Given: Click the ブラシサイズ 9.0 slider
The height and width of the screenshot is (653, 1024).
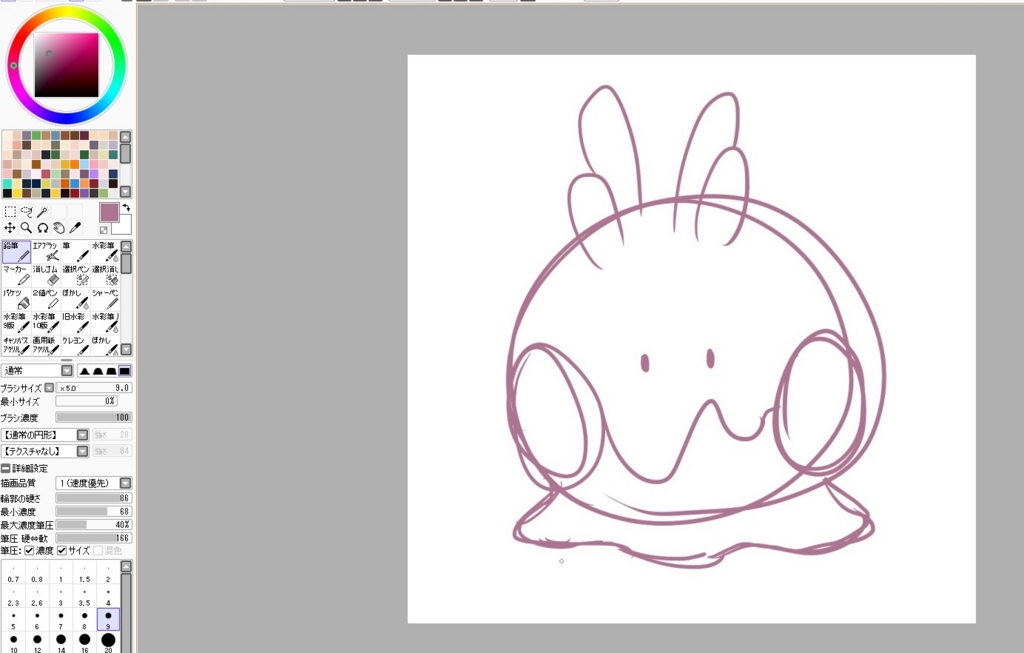Looking at the screenshot, I should [x=94, y=387].
